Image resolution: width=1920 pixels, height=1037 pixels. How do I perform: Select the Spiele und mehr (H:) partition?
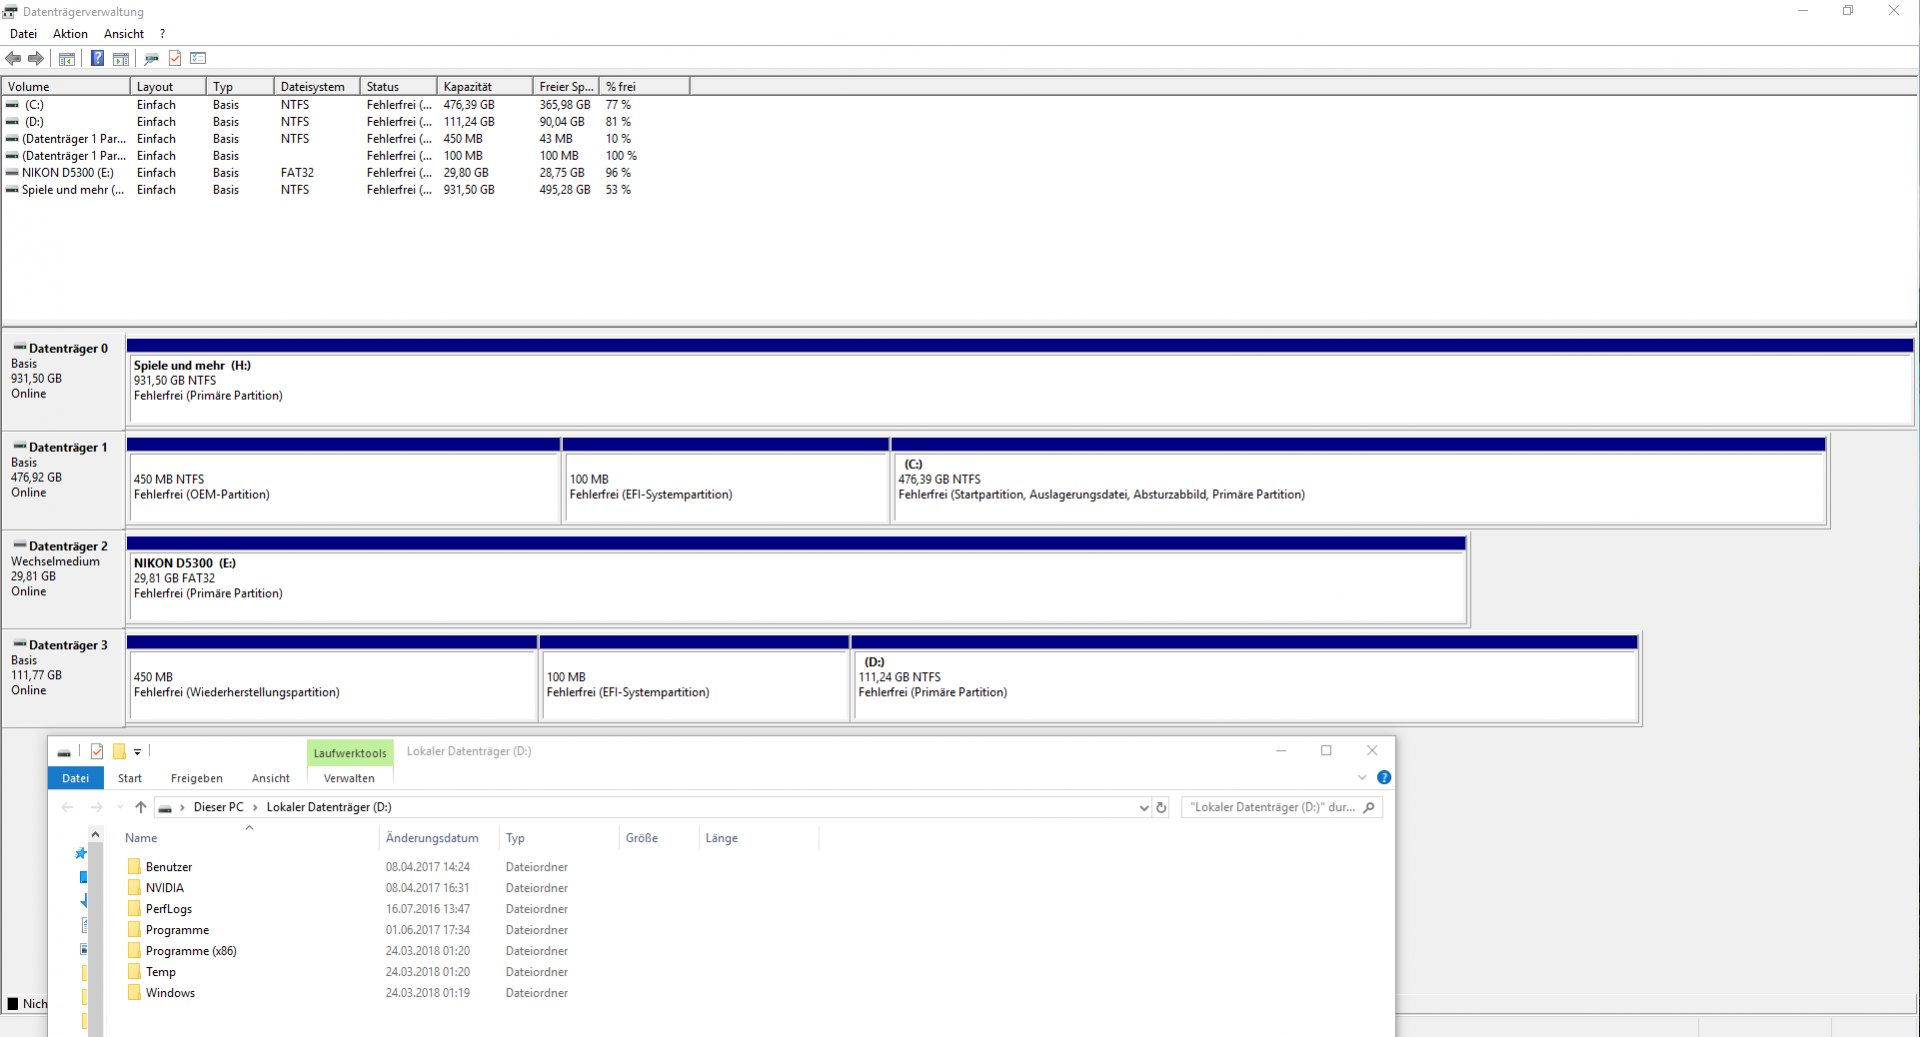pos(1020,382)
